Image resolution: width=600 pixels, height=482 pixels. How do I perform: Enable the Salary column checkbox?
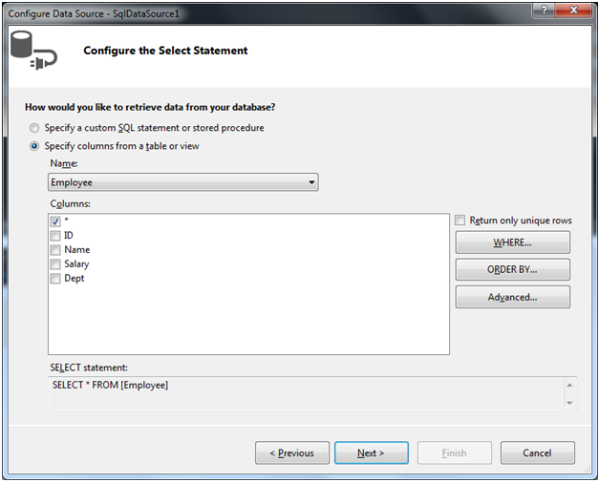[56, 264]
